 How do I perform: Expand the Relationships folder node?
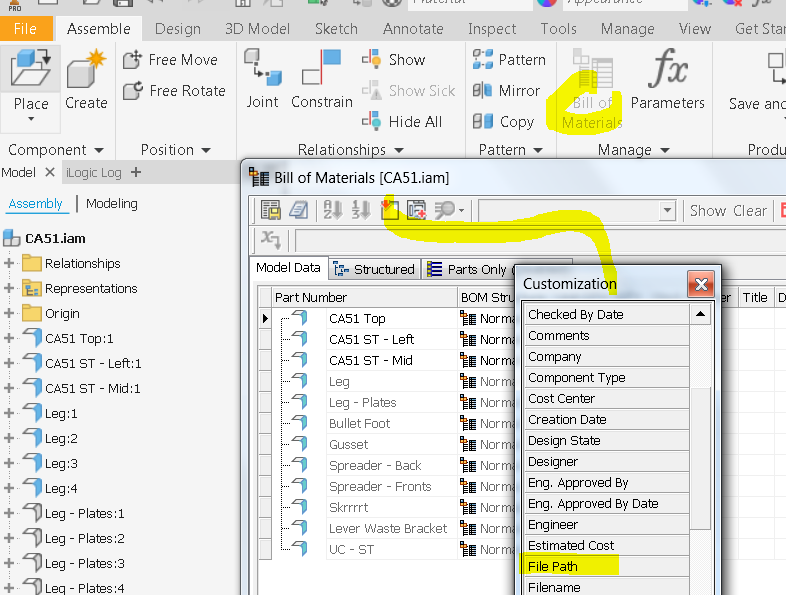[9, 263]
